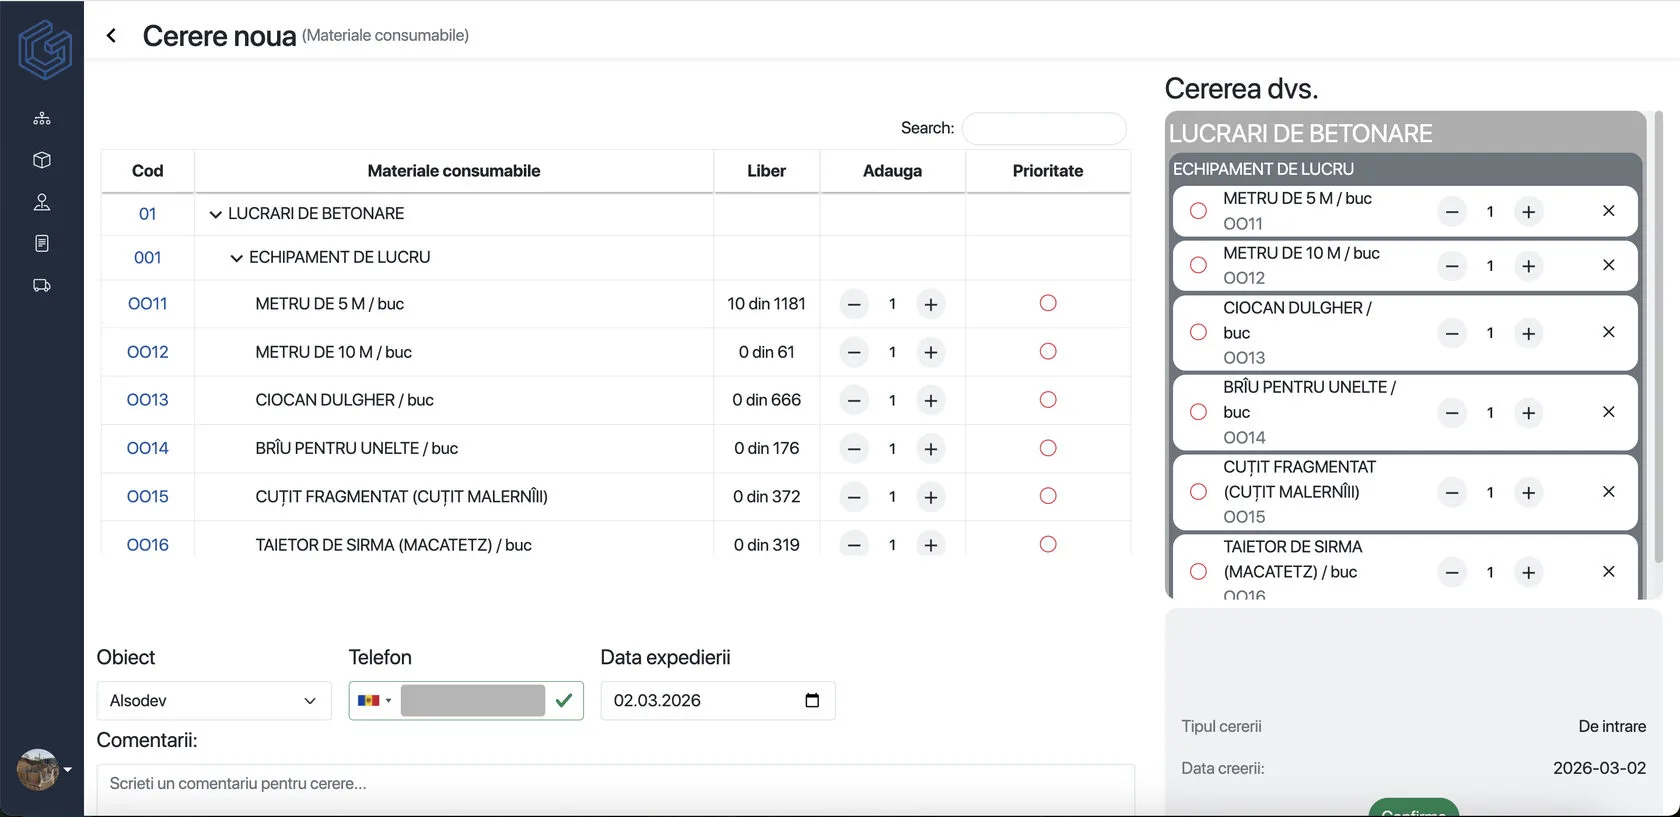Remove METRU DE 5 M from Cererea dvs.
Screen dimensions: 1680x817
pyautogui.click(x=1609, y=211)
